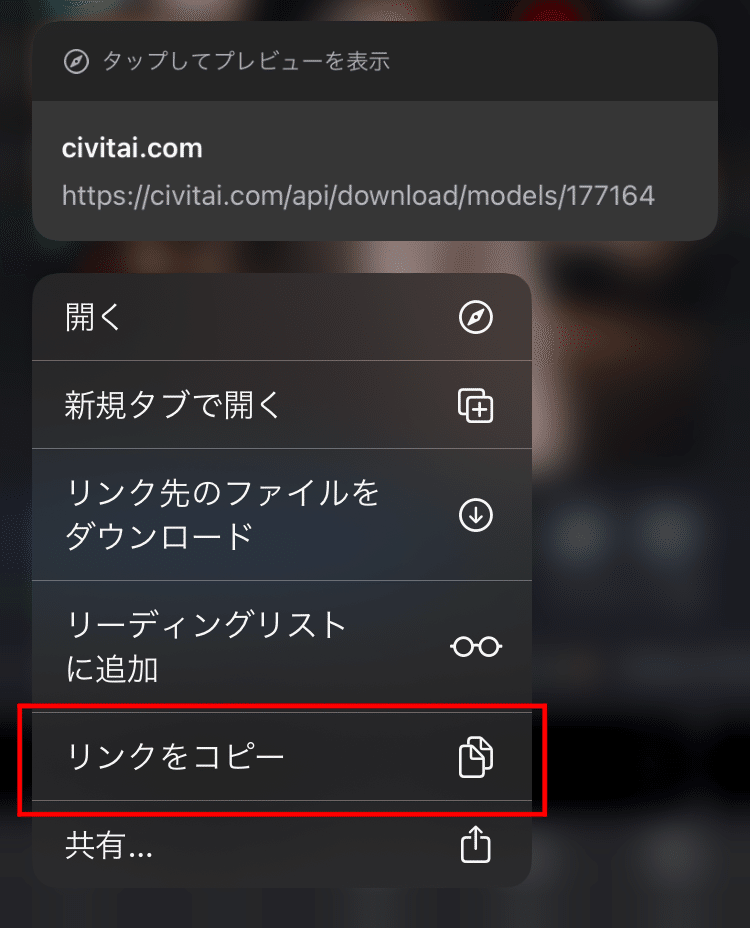Viewport: 750px width, 928px height.
Task: Tap the copy documents icon
Action: [476, 757]
